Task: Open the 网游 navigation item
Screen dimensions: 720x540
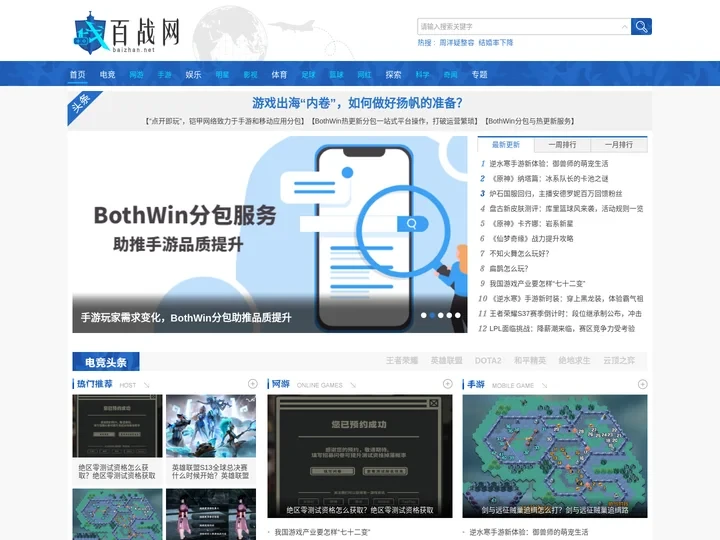Action: (136, 74)
